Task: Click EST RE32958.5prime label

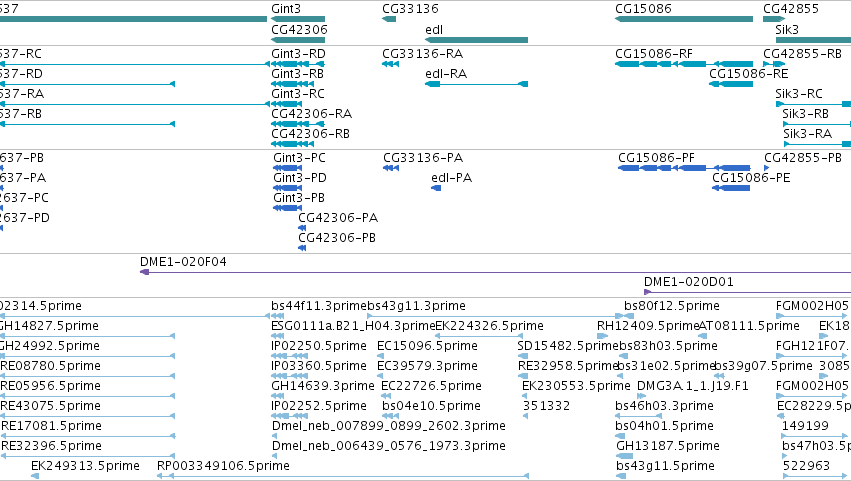Action: (x=568, y=366)
